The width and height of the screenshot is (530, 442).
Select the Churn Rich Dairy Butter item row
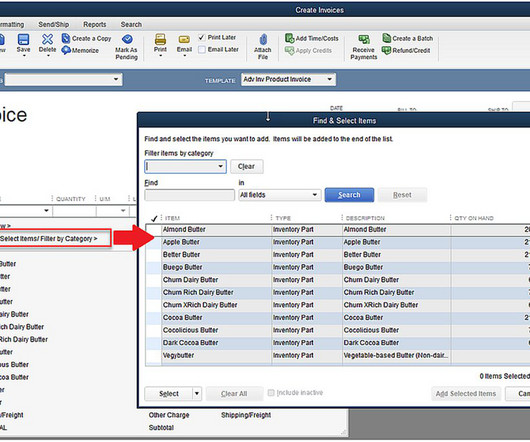[x=338, y=292]
